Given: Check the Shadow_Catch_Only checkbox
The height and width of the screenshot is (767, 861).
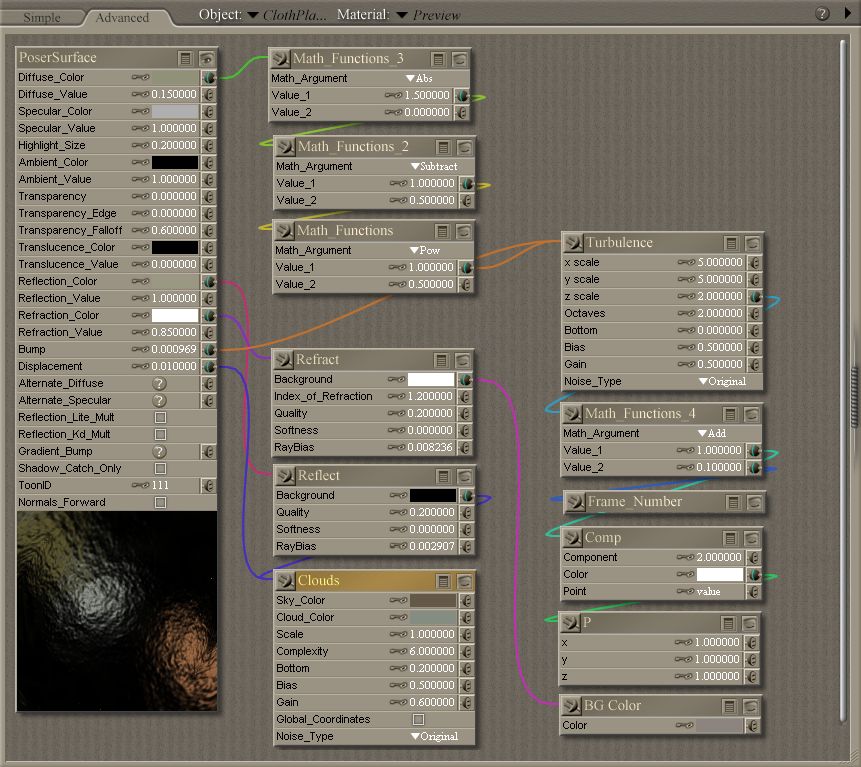Looking at the screenshot, I should (x=160, y=469).
